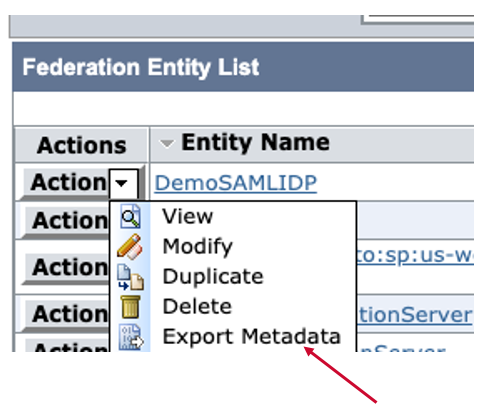
Task: Click the View magnifier icon
Action: [130, 217]
